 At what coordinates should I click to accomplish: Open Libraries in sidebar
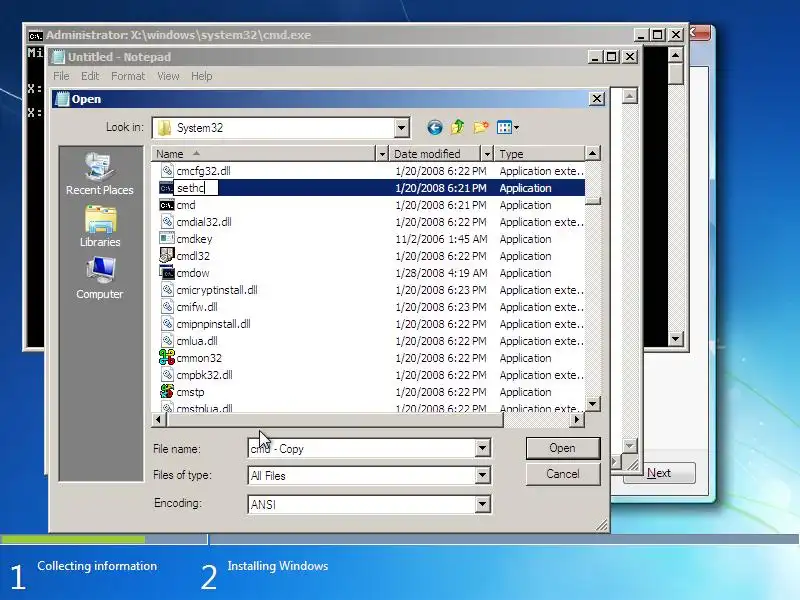coord(99,226)
